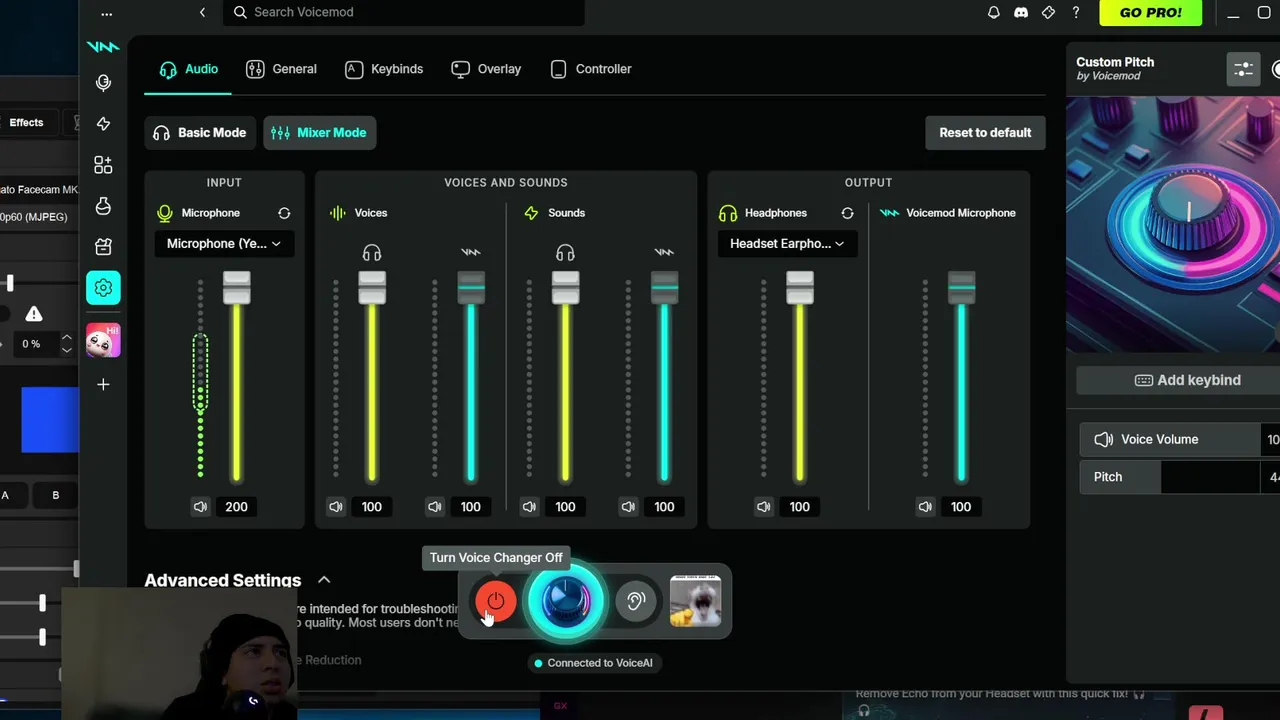Click Reset to default button
Viewport: 1280px width, 720px height.
[985, 132]
